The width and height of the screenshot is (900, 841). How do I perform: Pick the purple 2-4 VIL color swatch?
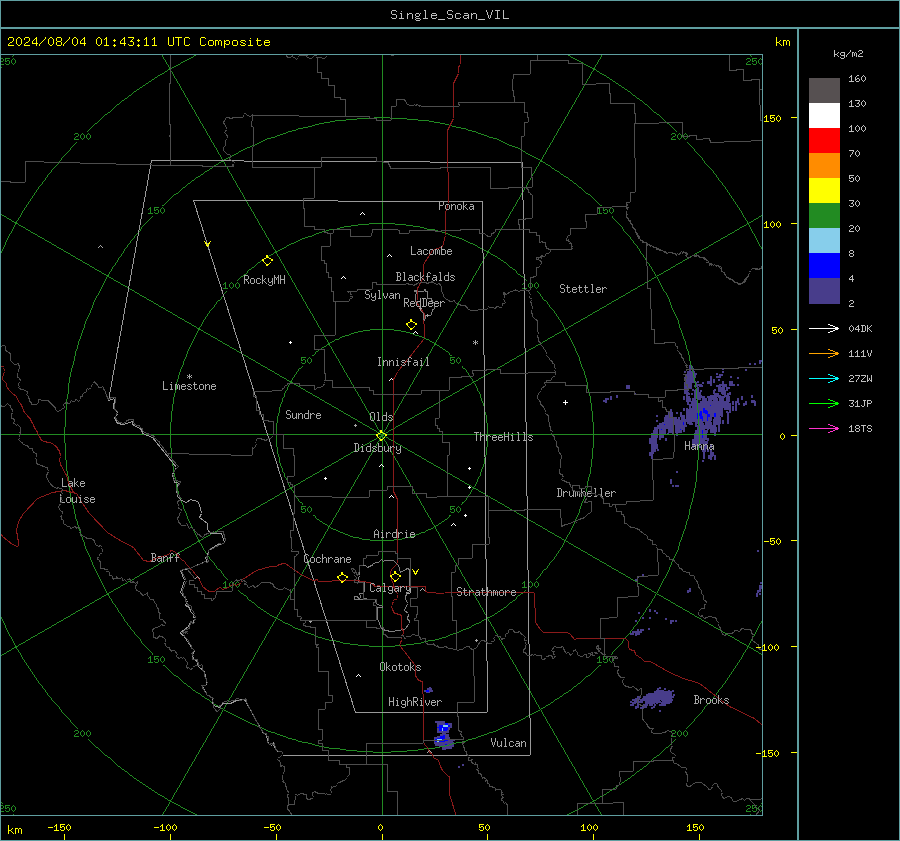[824, 290]
